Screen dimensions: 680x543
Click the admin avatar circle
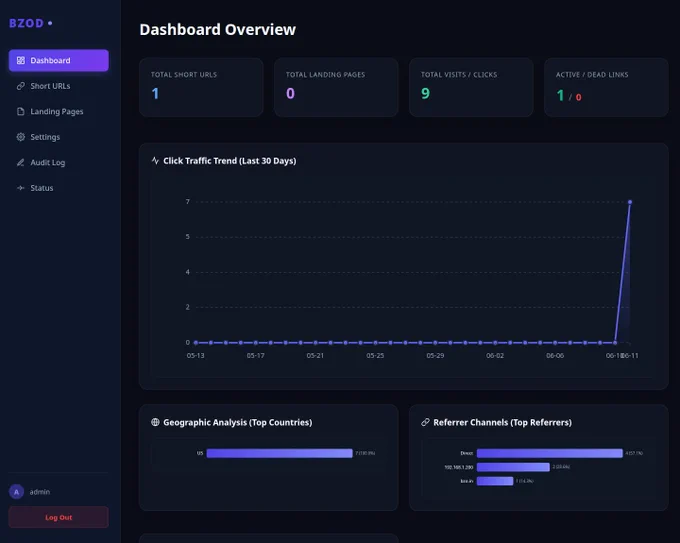pos(16,492)
